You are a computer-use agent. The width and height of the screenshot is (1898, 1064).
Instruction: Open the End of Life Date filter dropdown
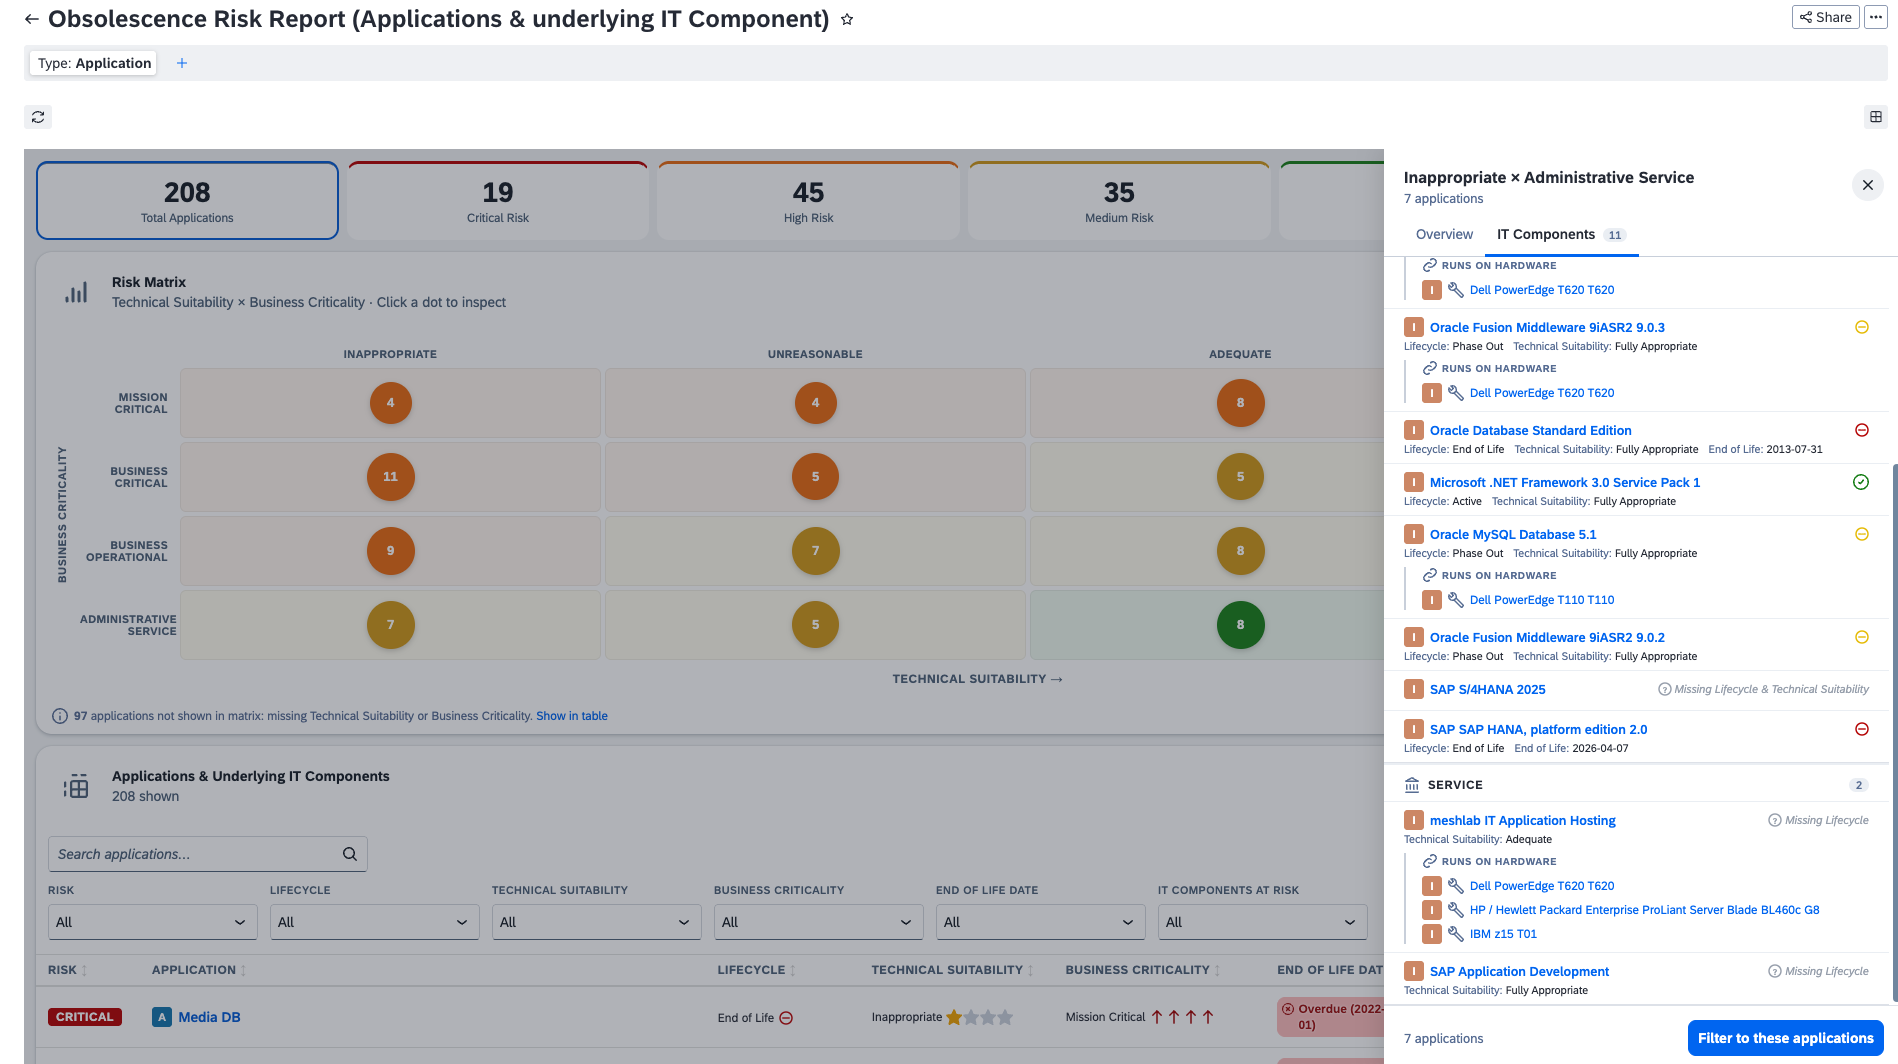point(1041,922)
